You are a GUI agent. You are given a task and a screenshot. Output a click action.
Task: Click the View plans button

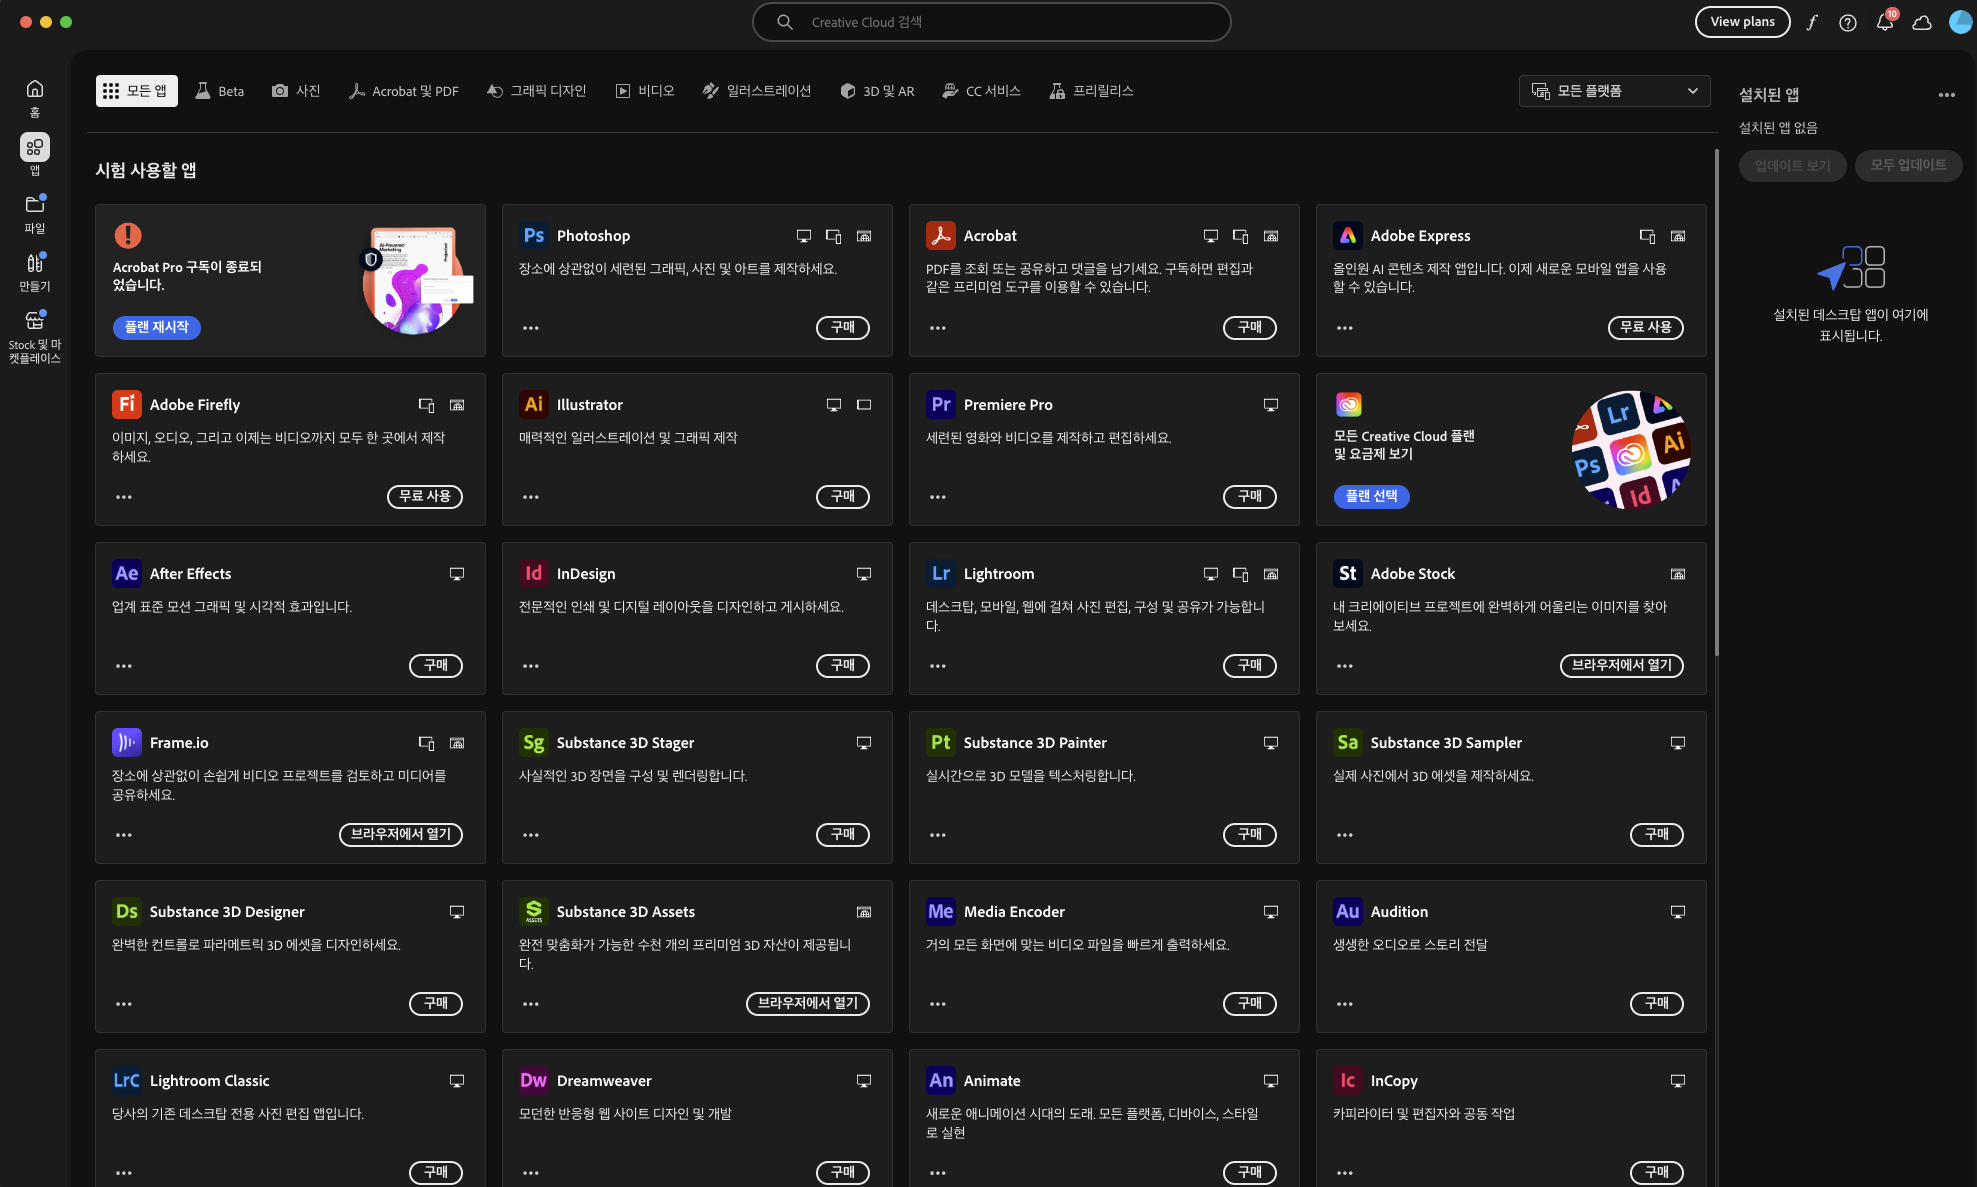1742,22
